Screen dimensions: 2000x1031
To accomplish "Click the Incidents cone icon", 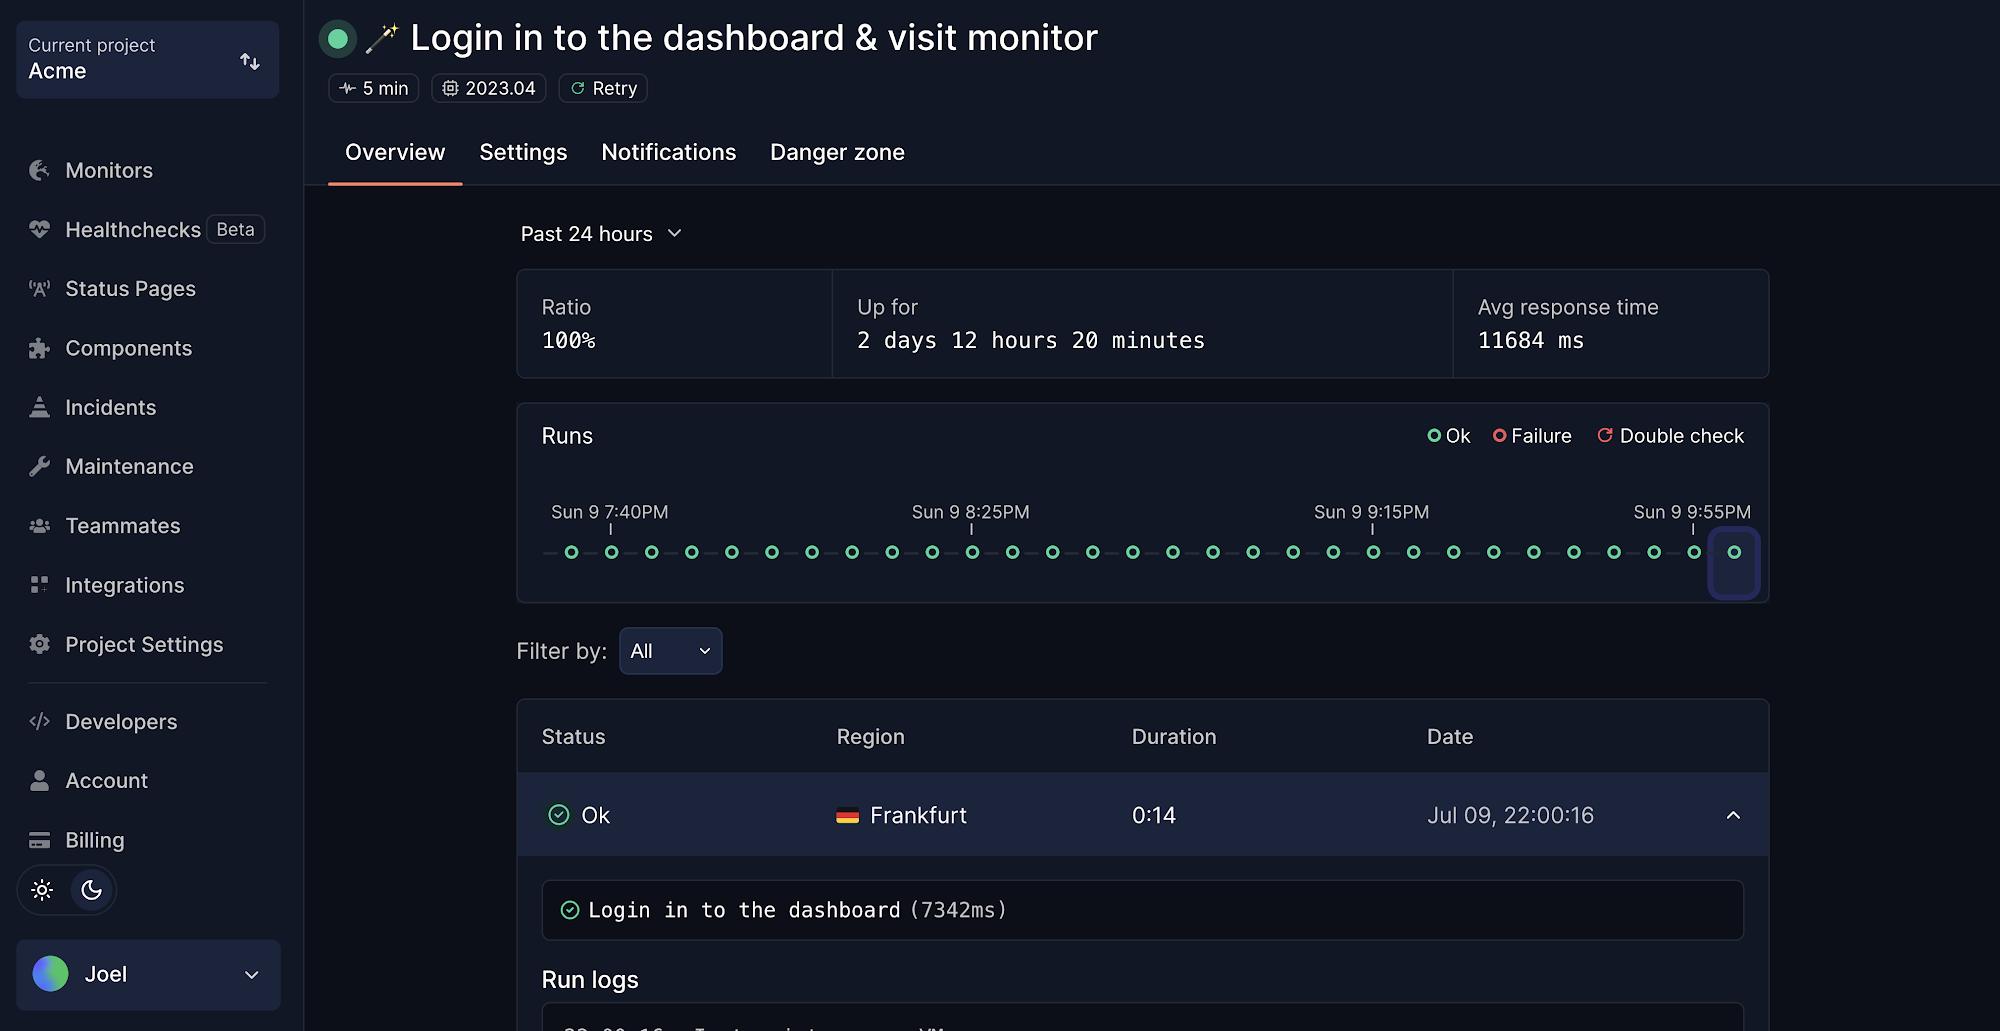I will (39, 407).
